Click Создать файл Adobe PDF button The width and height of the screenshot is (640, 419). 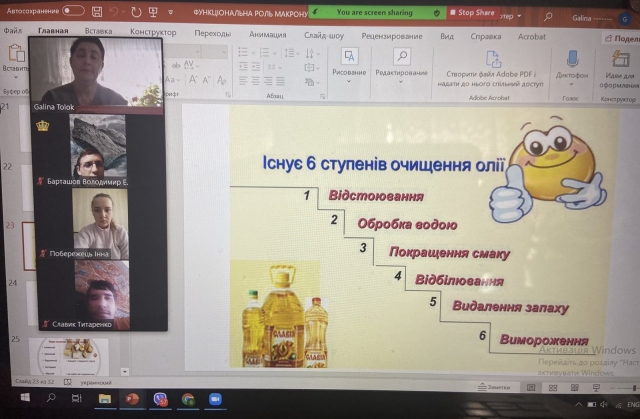tap(490, 65)
